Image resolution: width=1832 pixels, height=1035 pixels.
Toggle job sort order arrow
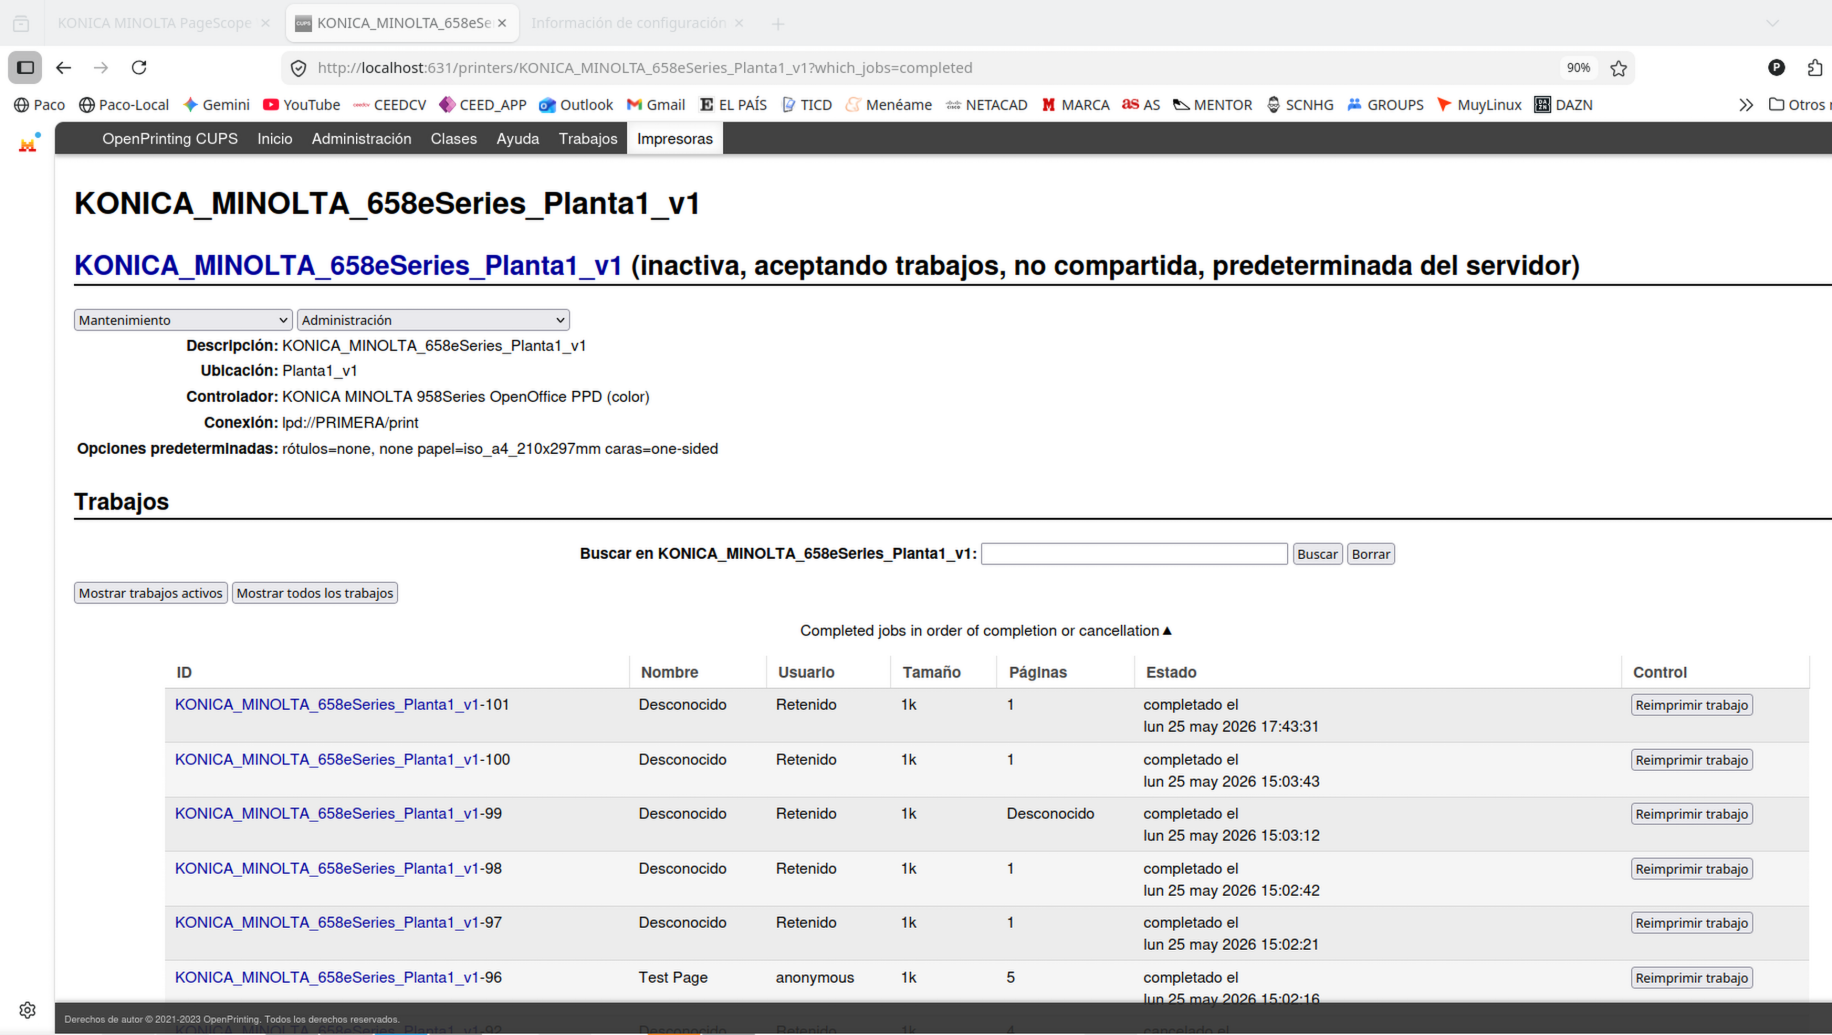tap(1167, 630)
